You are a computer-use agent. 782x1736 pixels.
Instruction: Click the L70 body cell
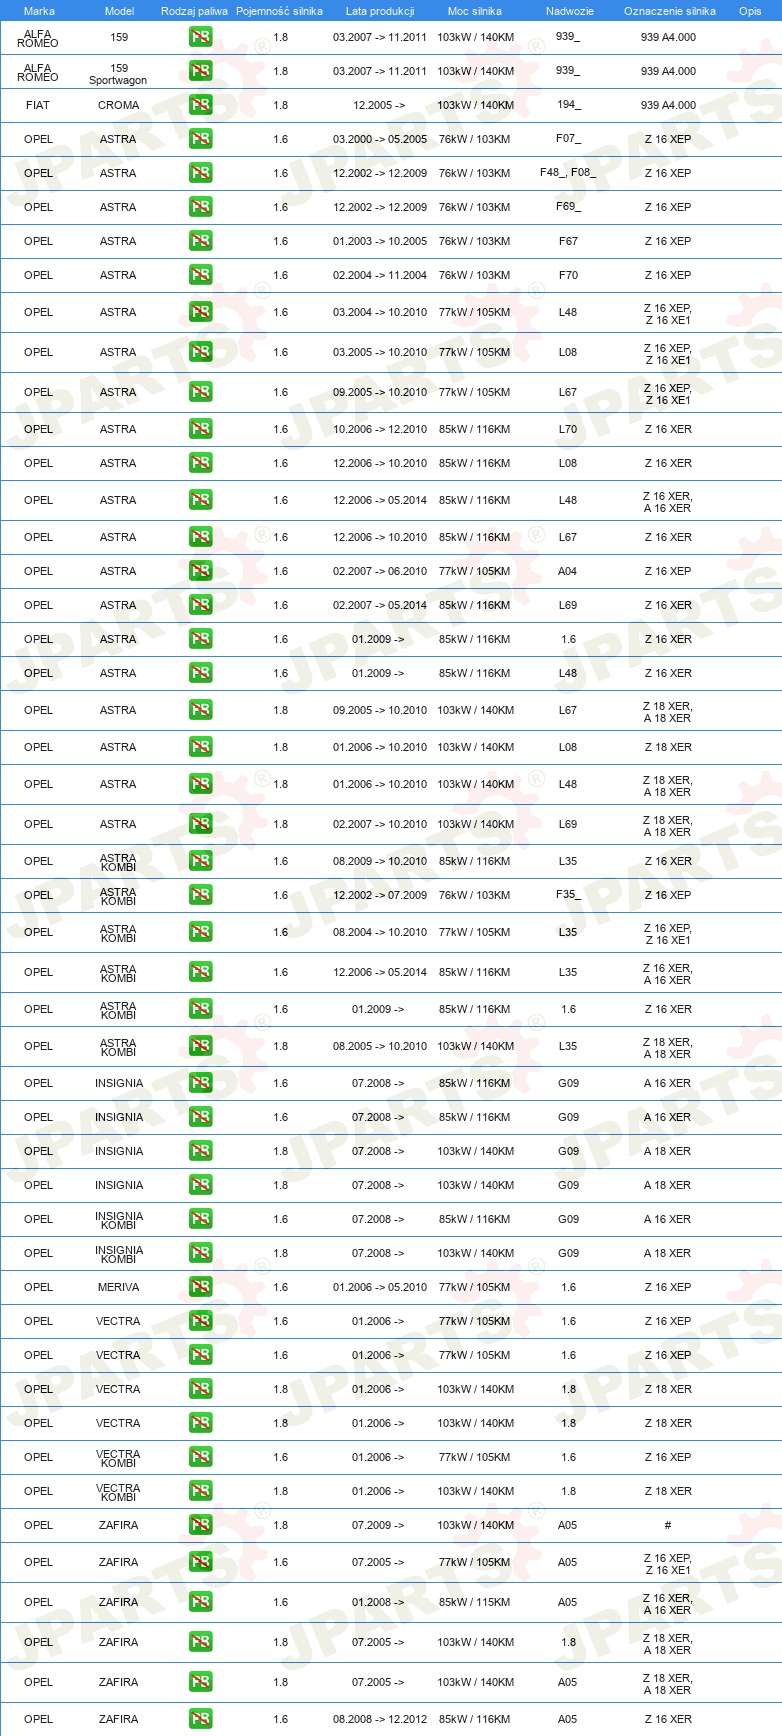(568, 429)
